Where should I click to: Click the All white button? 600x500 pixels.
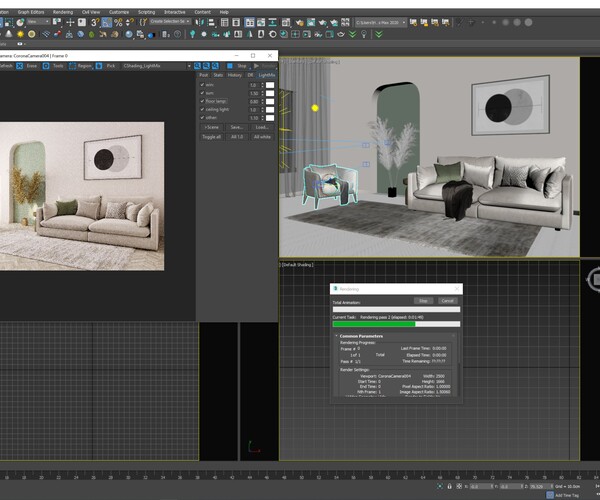point(262,137)
